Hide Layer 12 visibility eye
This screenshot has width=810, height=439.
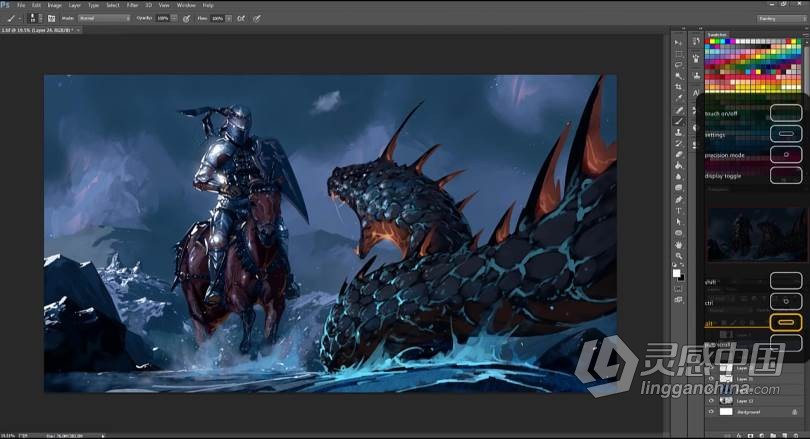(711, 401)
